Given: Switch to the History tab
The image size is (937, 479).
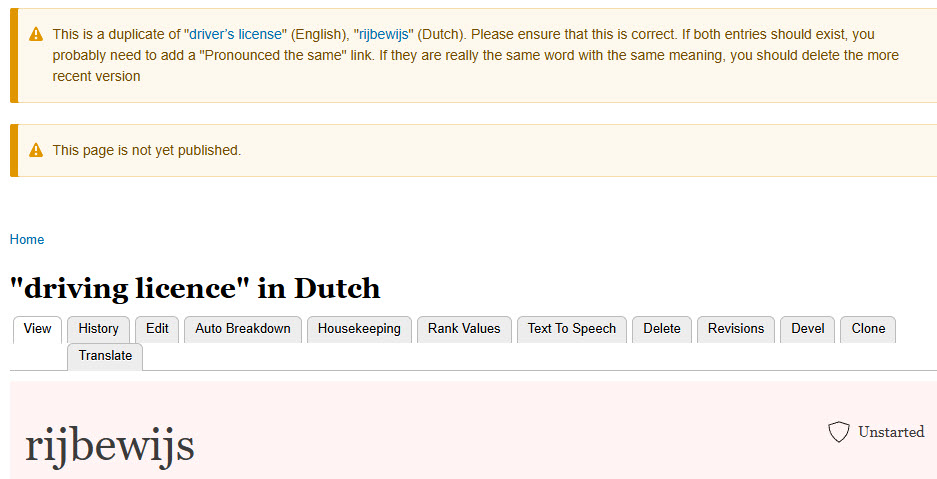Looking at the screenshot, I should [98, 329].
